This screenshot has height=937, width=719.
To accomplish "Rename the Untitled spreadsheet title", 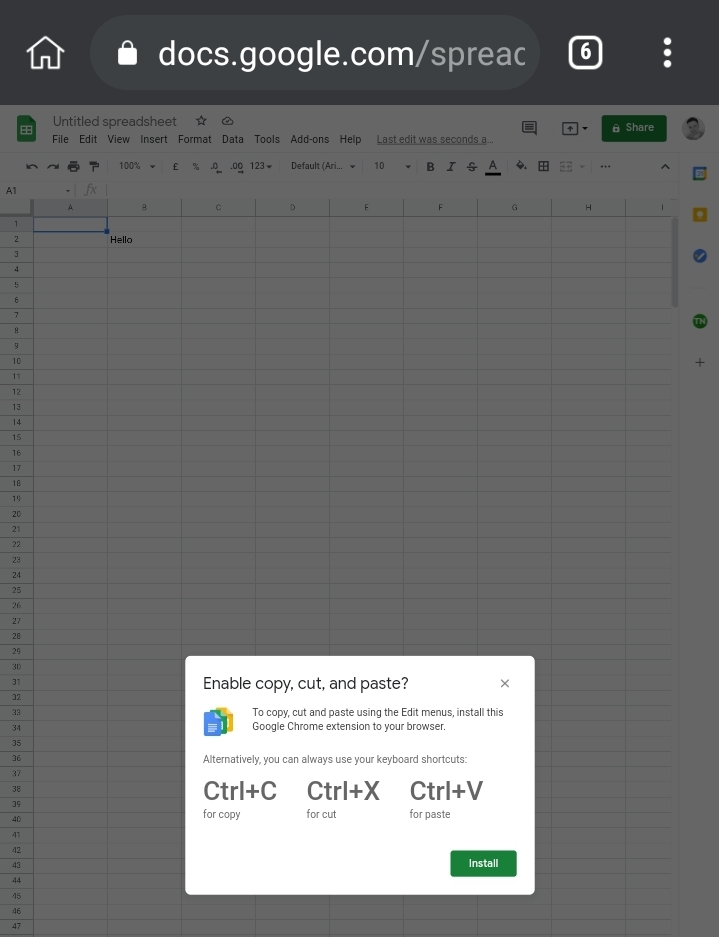I will pyautogui.click(x=115, y=121).
